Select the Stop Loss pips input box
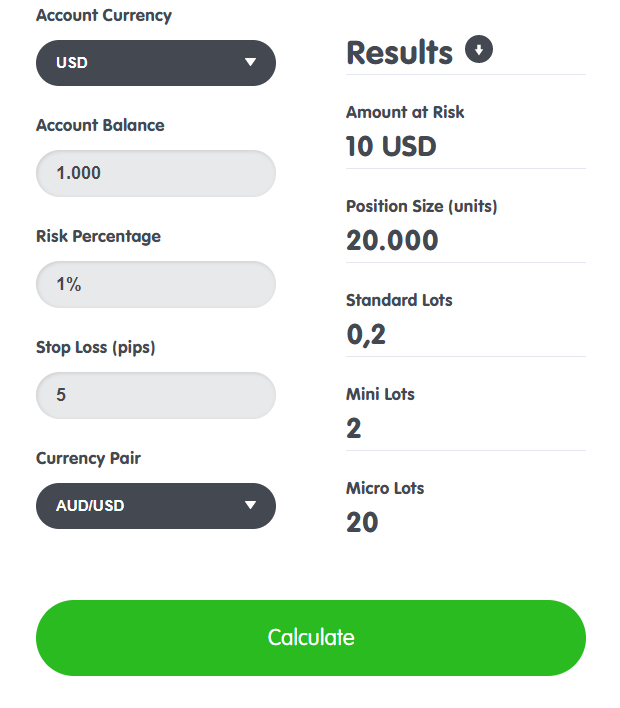The width and height of the screenshot is (620, 708). 156,396
